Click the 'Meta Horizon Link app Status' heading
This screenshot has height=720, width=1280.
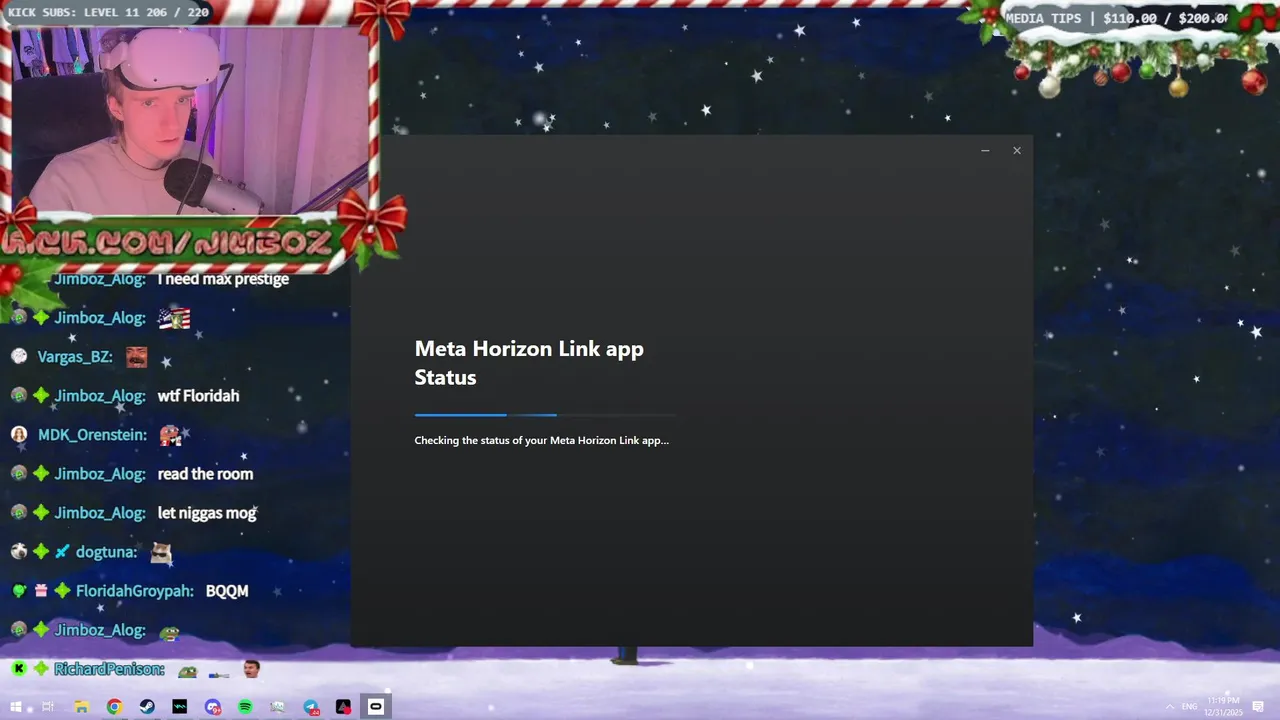[x=529, y=363]
